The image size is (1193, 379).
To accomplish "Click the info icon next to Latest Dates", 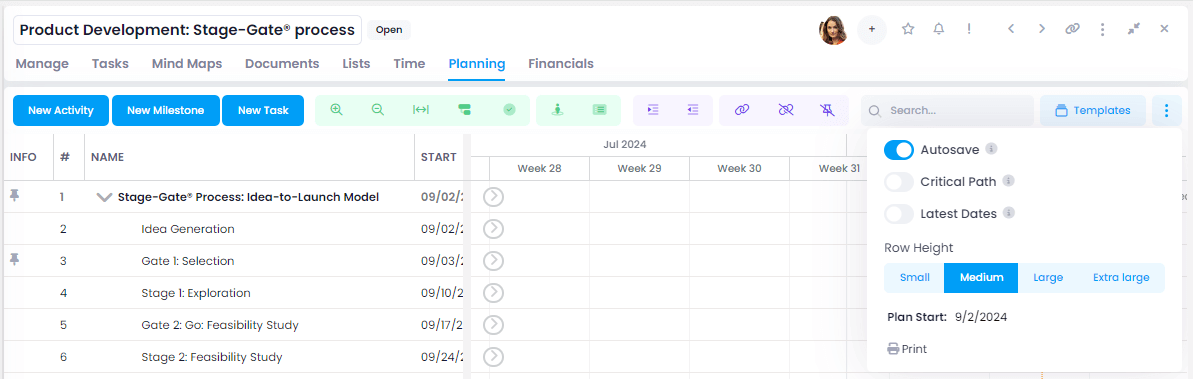I will pos(1008,213).
